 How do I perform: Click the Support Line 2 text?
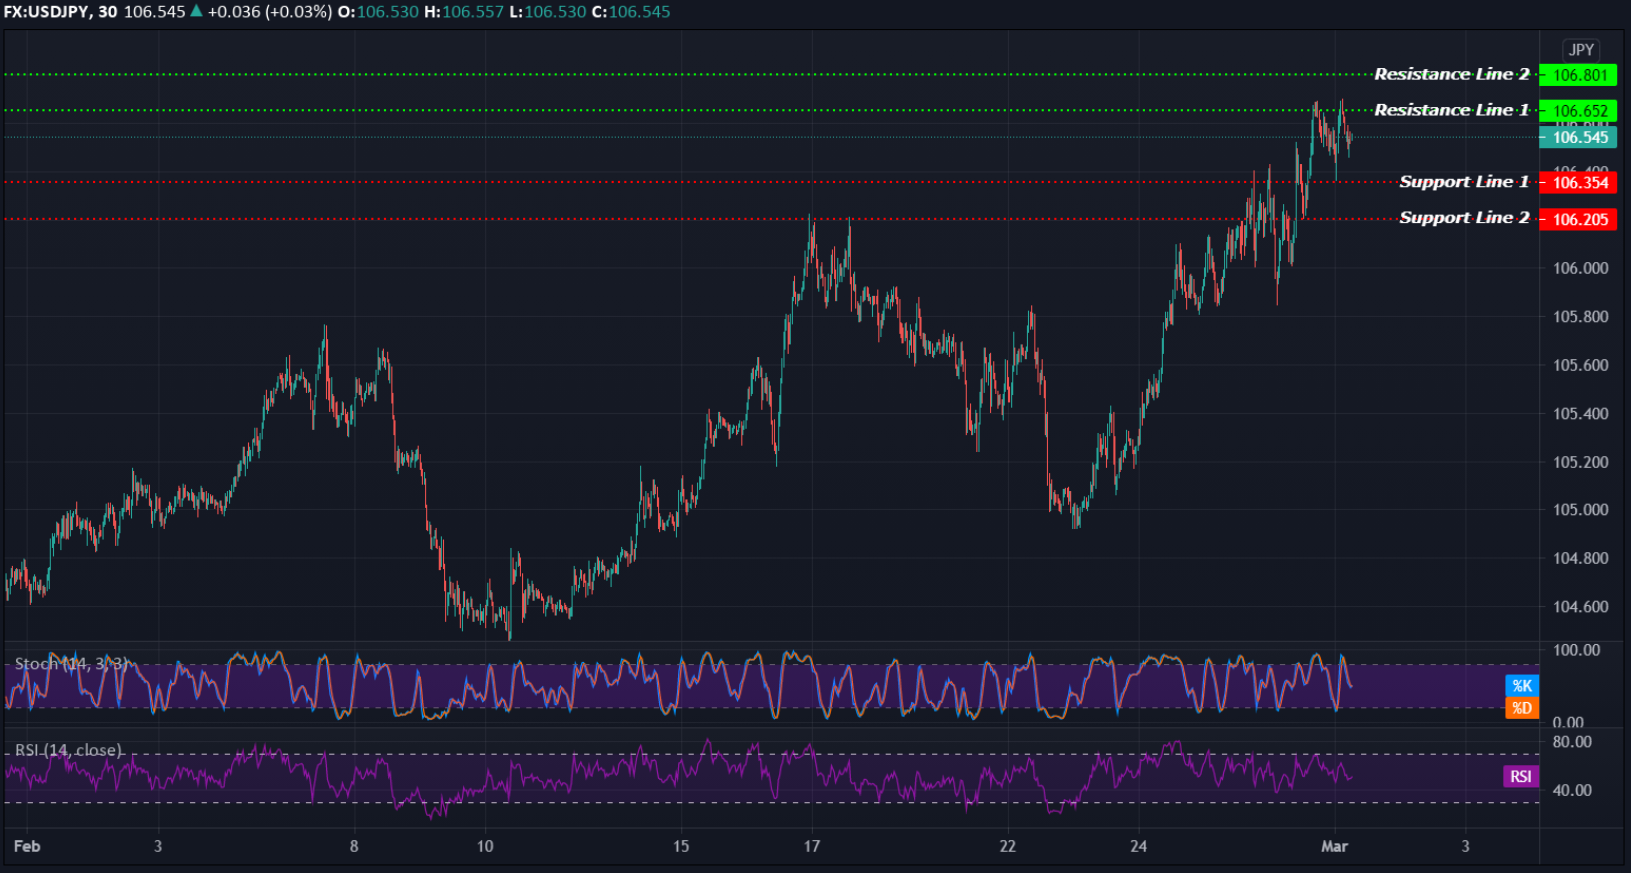coord(1464,218)
